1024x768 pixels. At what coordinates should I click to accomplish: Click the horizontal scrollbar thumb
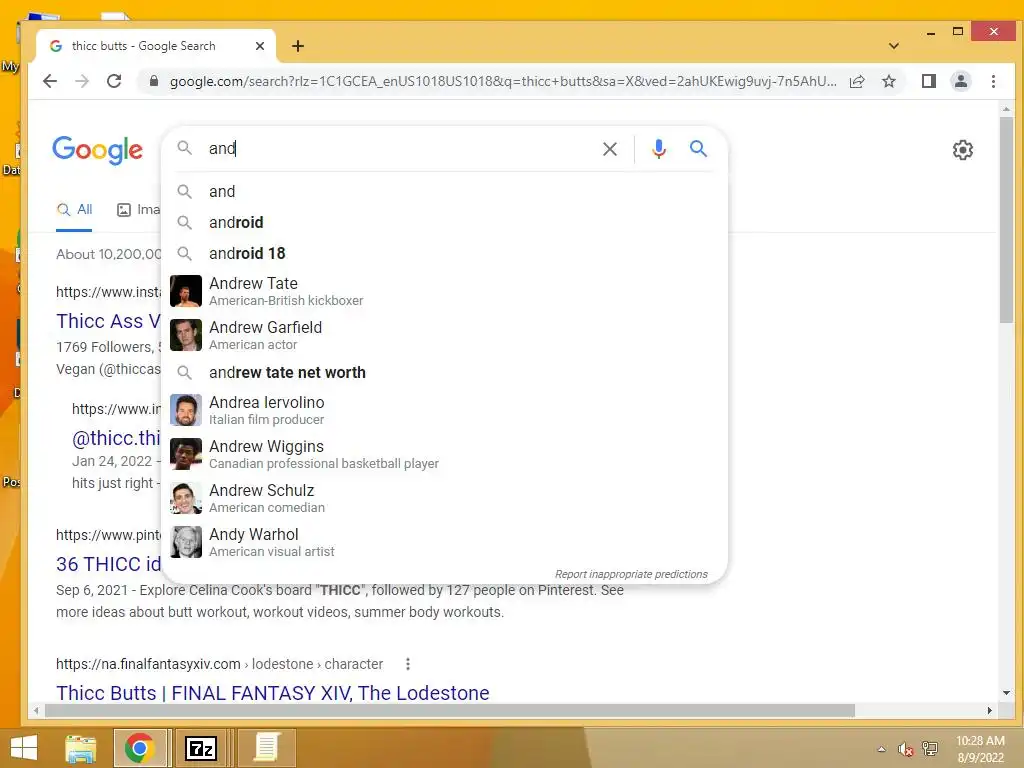pyautogui.click(x=449, y=710)
